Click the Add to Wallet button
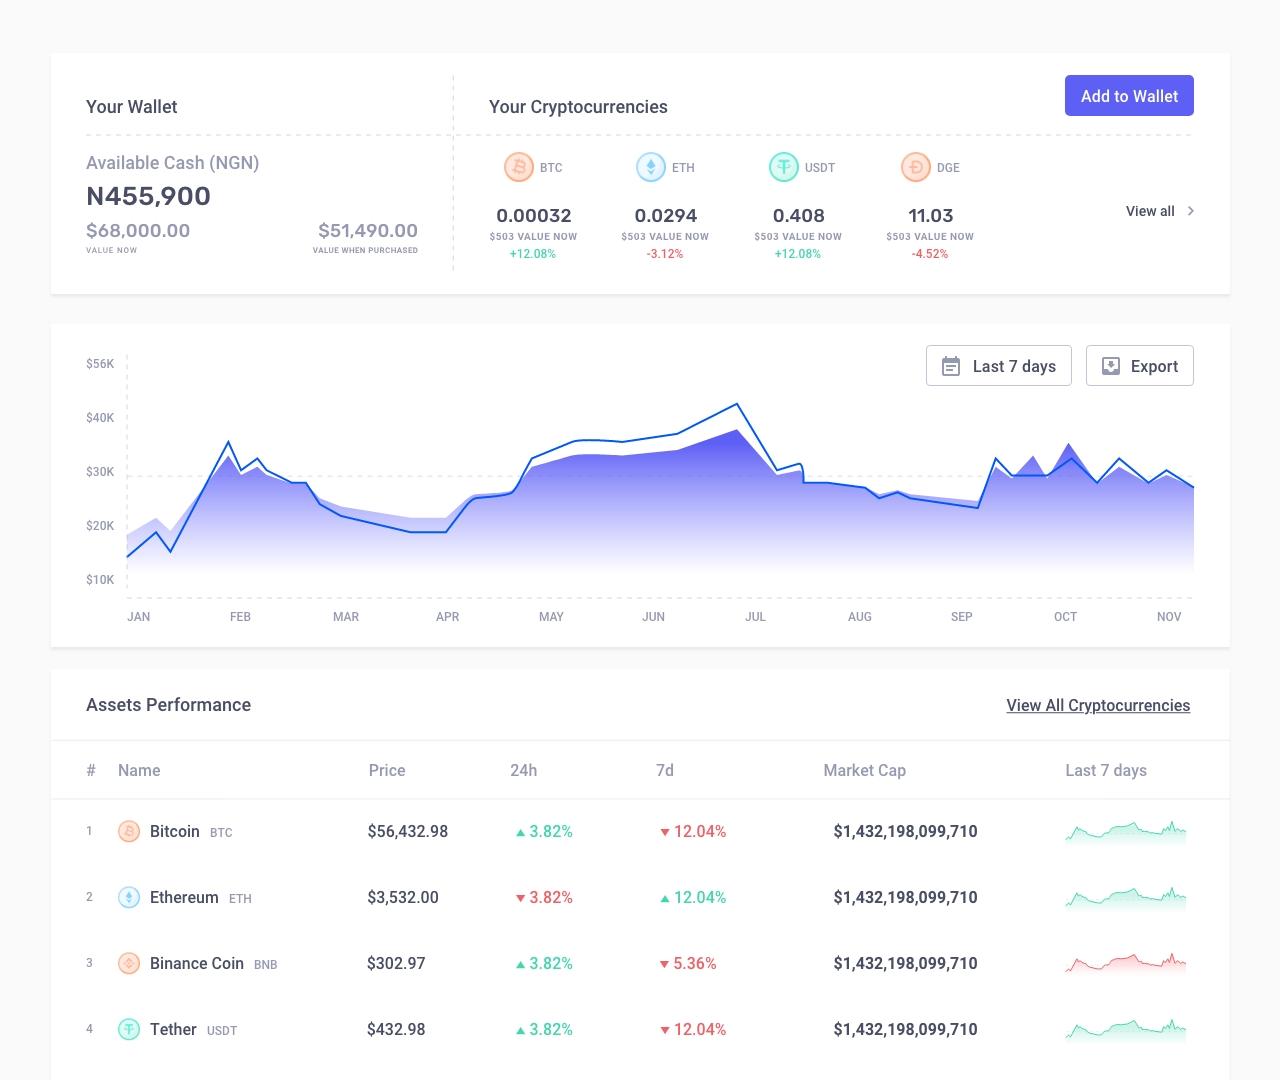 click(x=1129, y=96)
